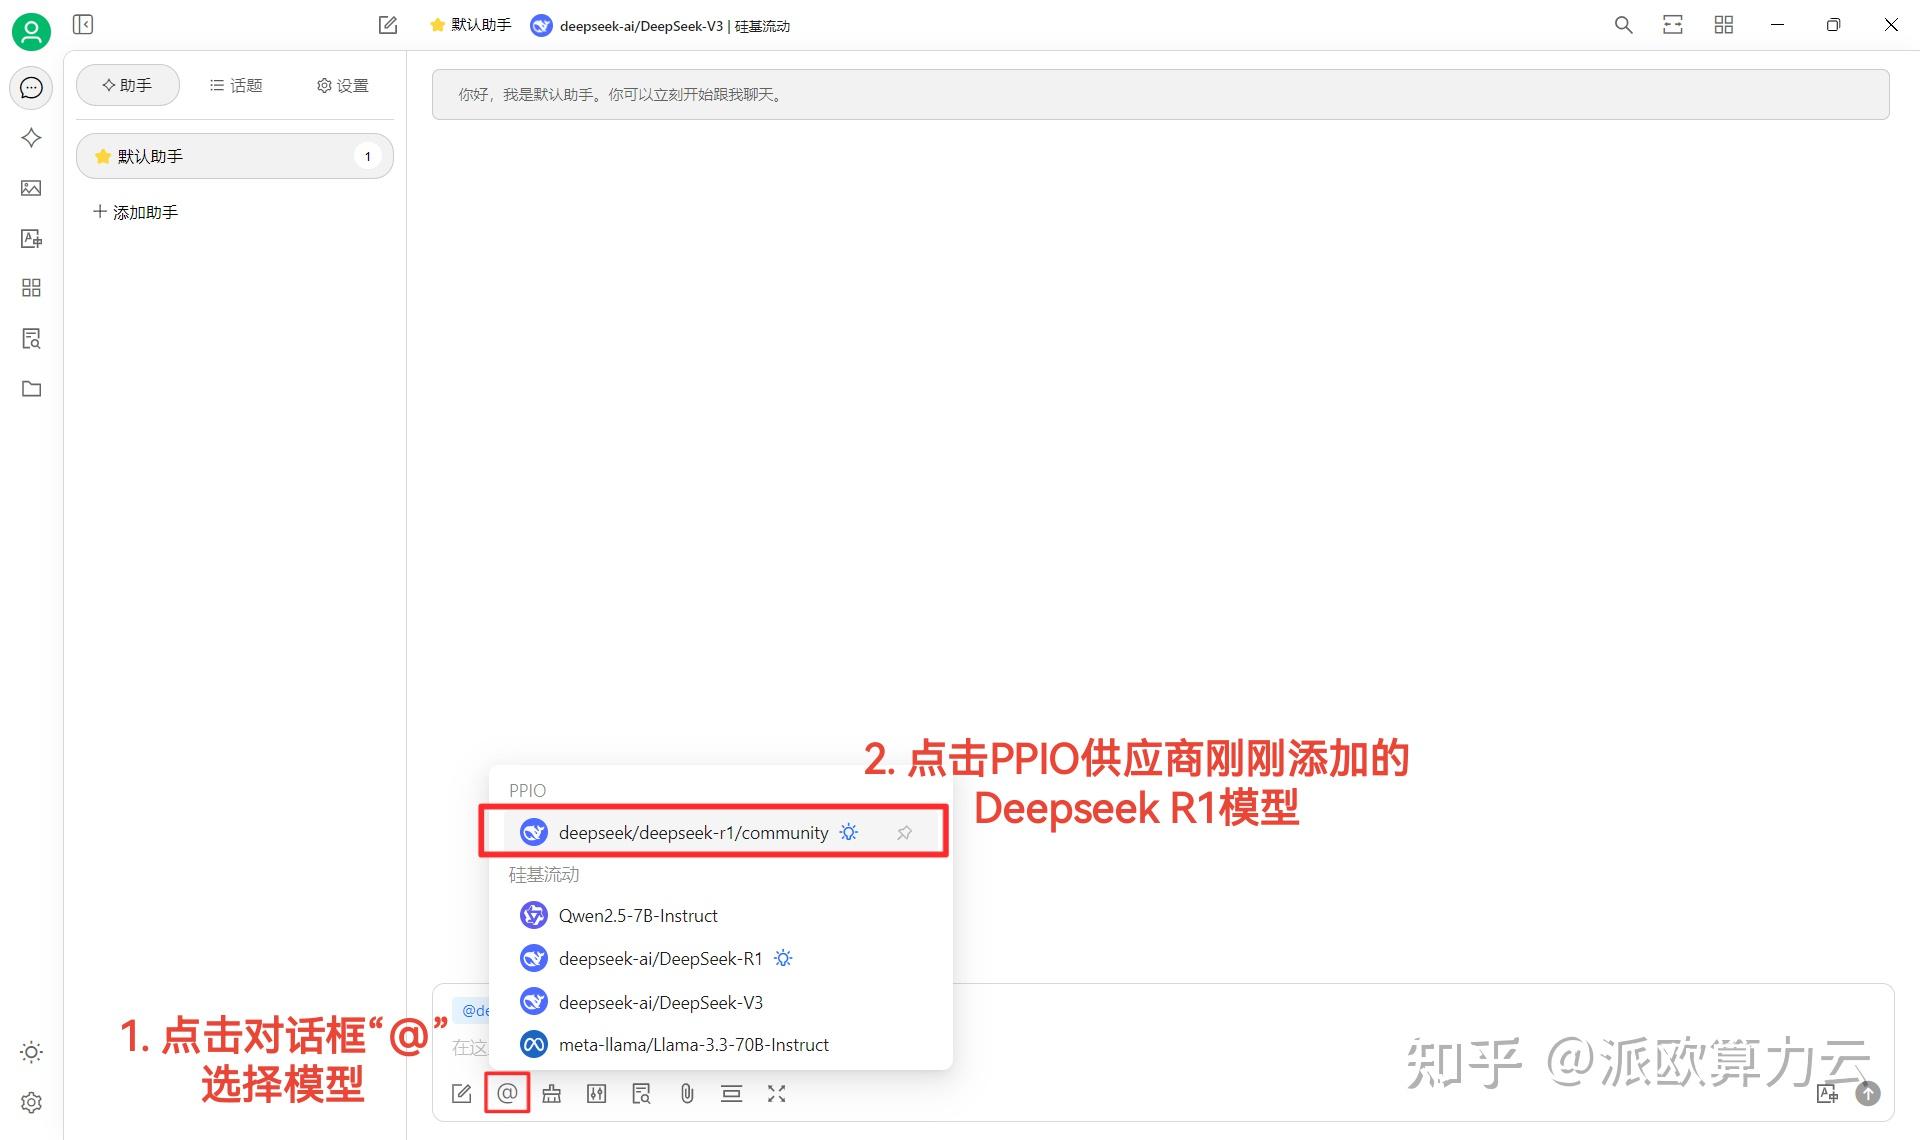Screen dimensions: 1920x1140
Task: Expand input box to fullscreen mode
Action: click(x=777, y=1093)
